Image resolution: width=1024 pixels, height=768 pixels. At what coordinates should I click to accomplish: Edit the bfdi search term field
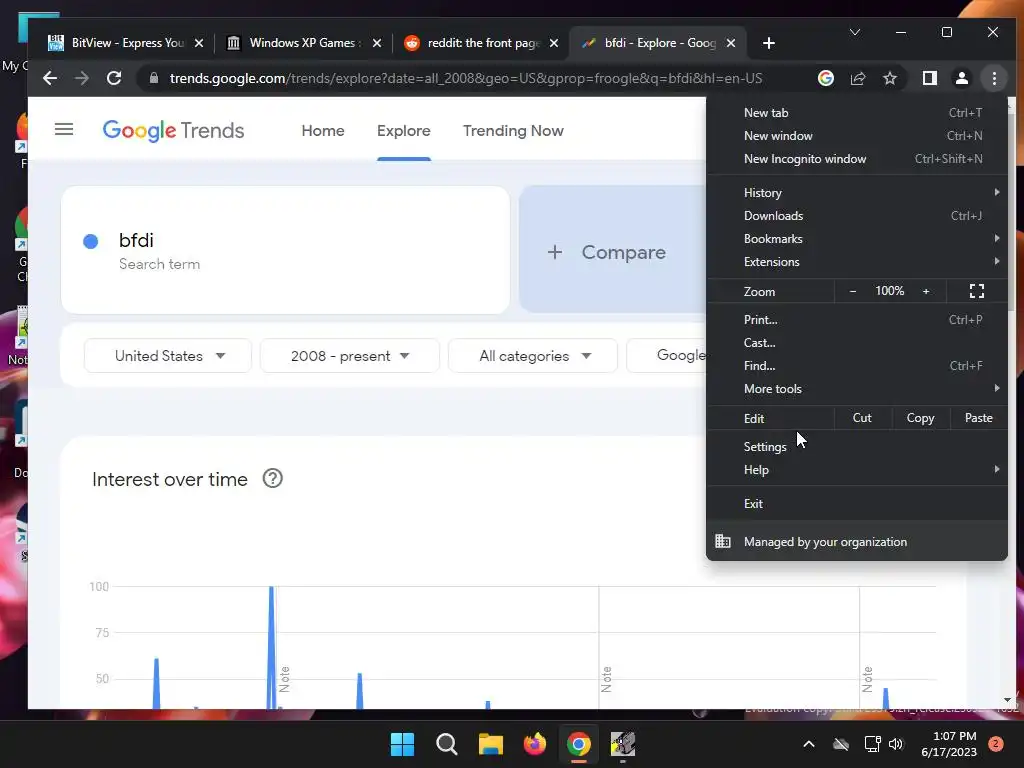pos(285,250)
